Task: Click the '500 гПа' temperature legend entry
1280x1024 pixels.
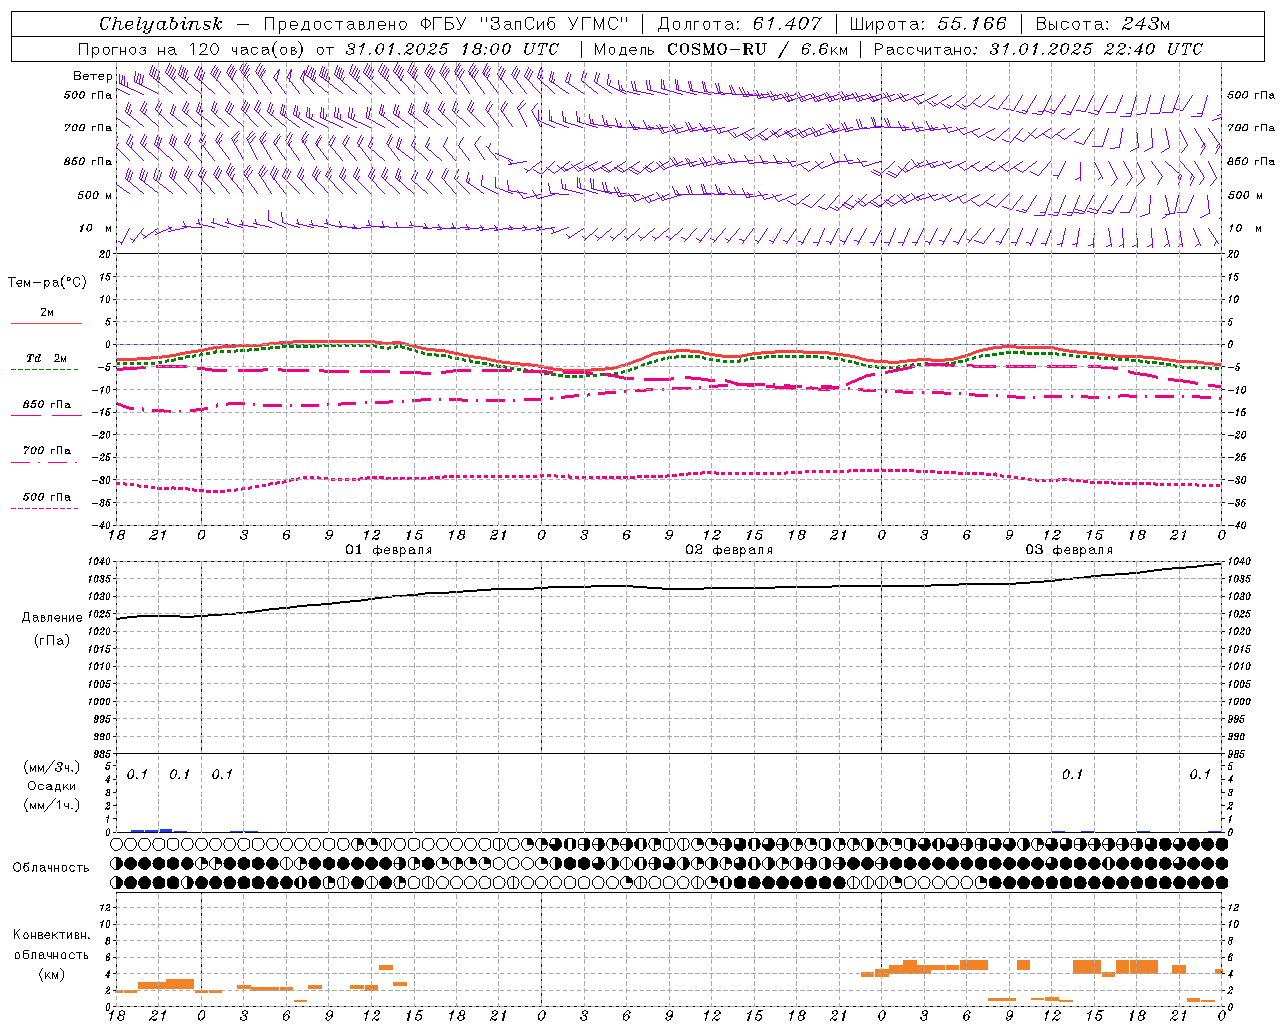Action: (x=47, y=497)
